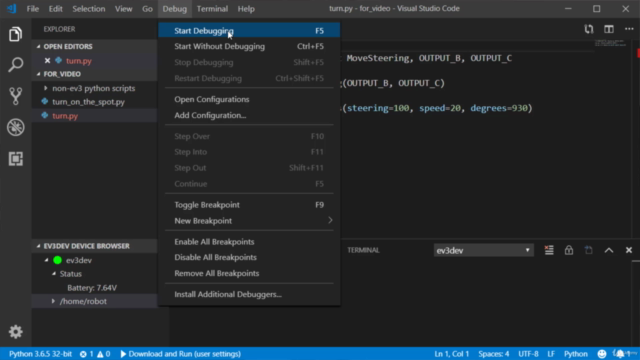Open the File menu

[x=33, y=9]
